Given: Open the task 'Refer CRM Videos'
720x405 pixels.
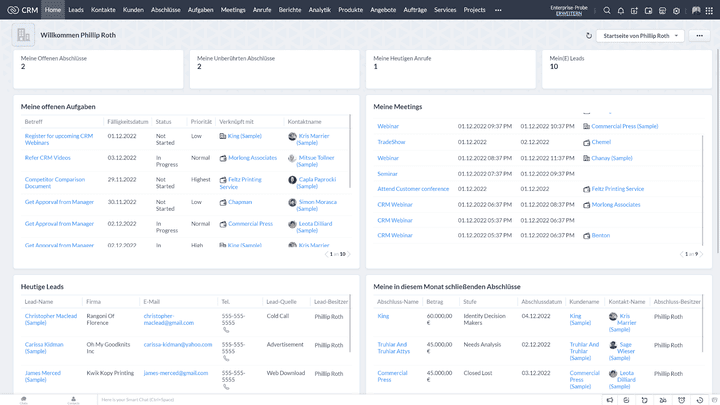Looking at the screenshot, I should 48,158.
